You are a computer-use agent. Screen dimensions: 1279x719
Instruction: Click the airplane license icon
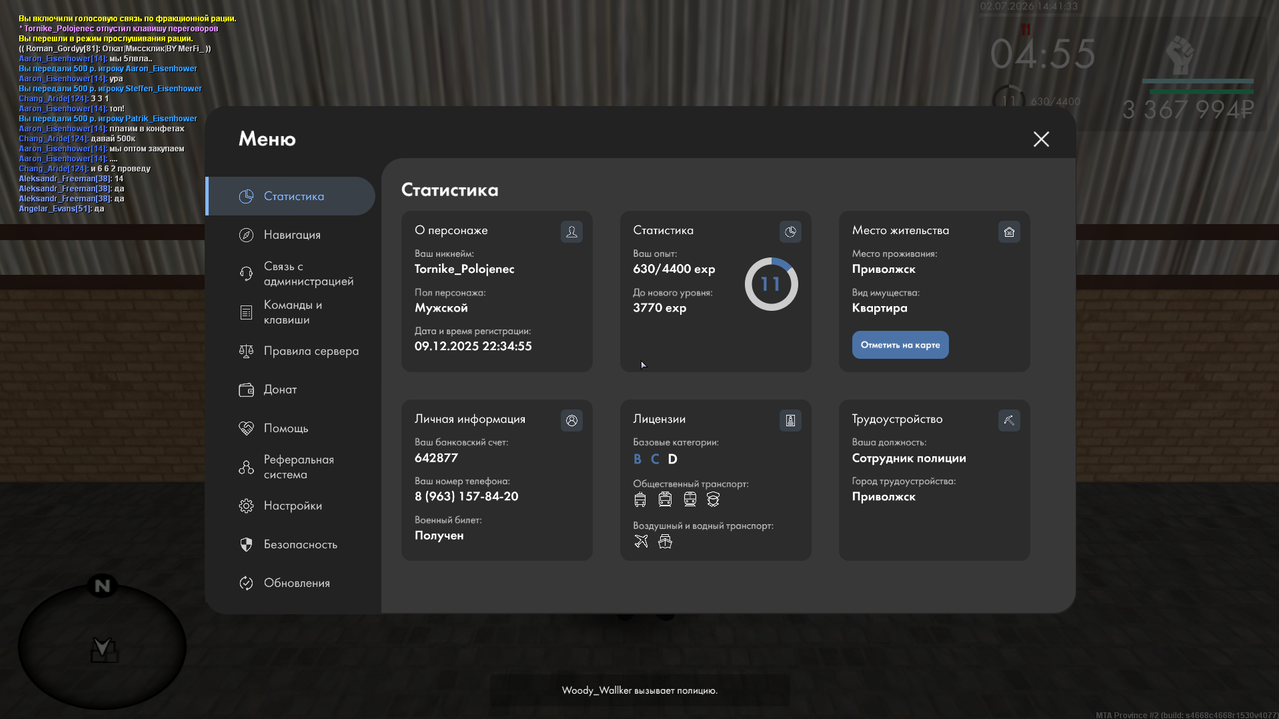(641, 541)
